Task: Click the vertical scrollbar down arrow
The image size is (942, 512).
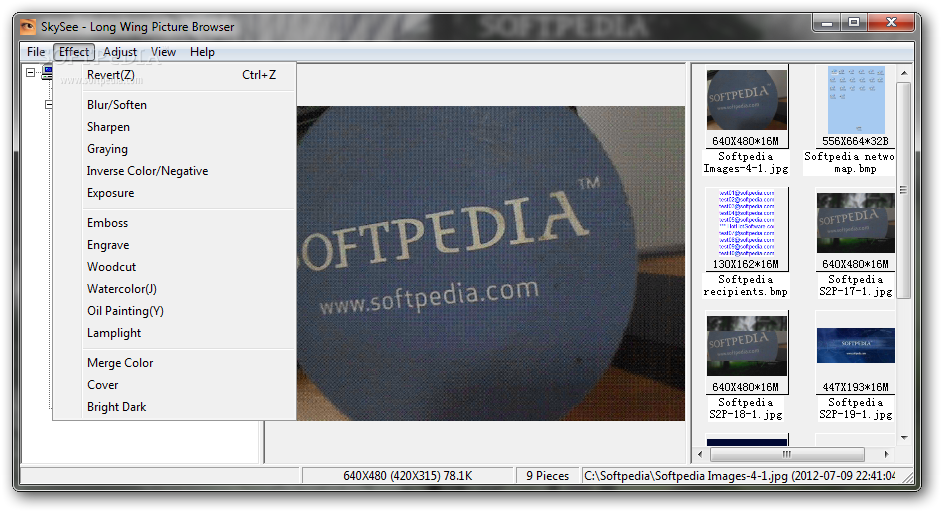Action: 904,438
